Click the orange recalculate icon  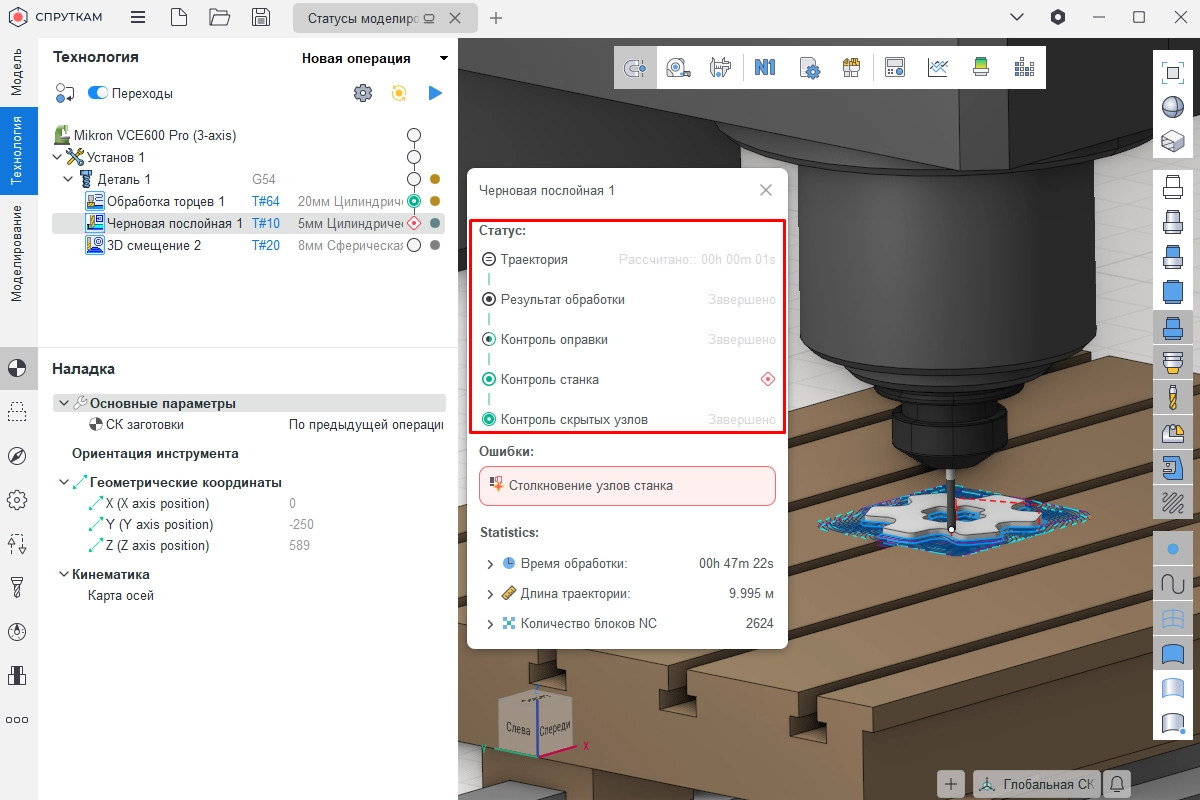pyautogui.click(x=399, y=93)
